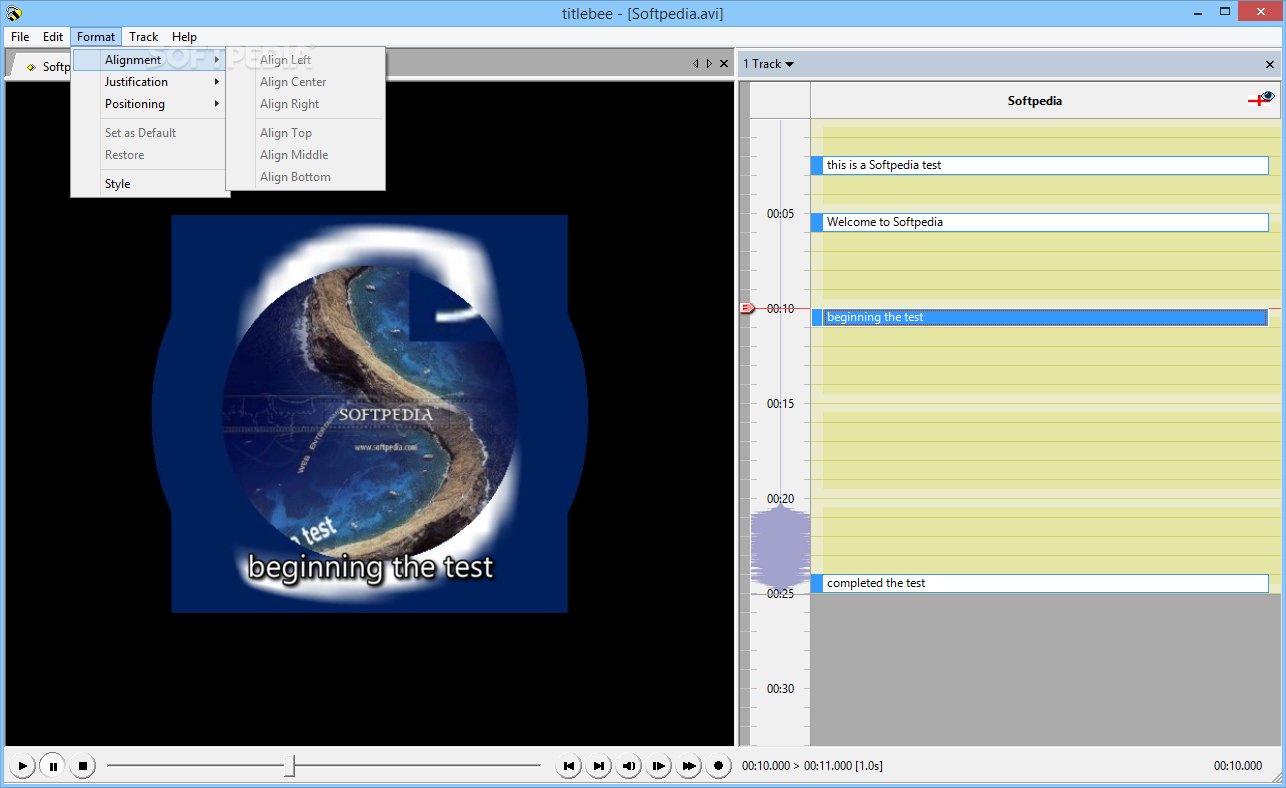The height and width of the screenshot is (788, 1286).
Task: Click the titlebee bee icon in title bar
Action: [14, 13]
